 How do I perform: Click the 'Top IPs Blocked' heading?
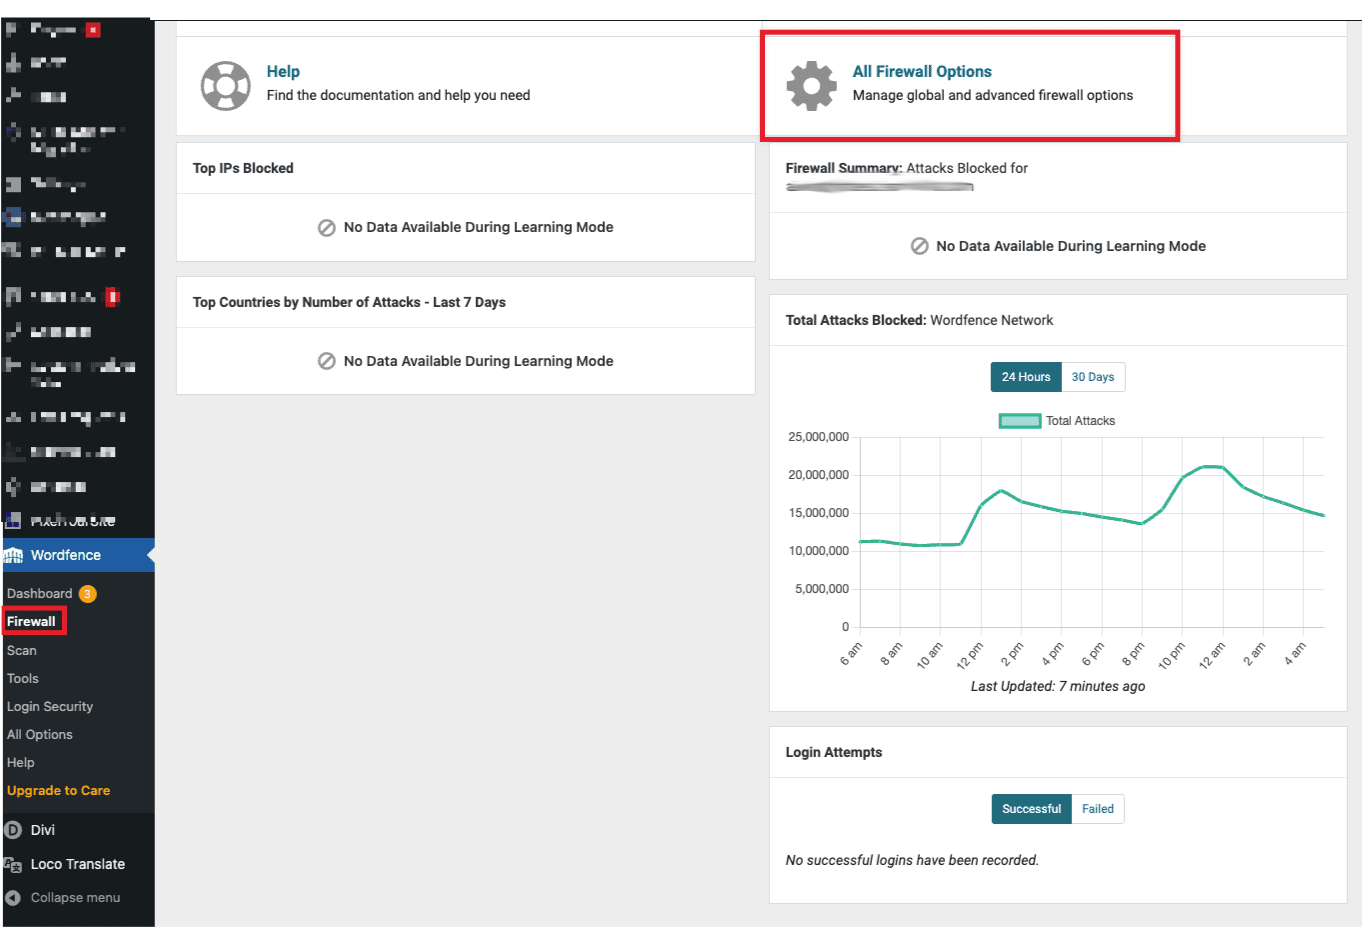click(x=243, y=168)
